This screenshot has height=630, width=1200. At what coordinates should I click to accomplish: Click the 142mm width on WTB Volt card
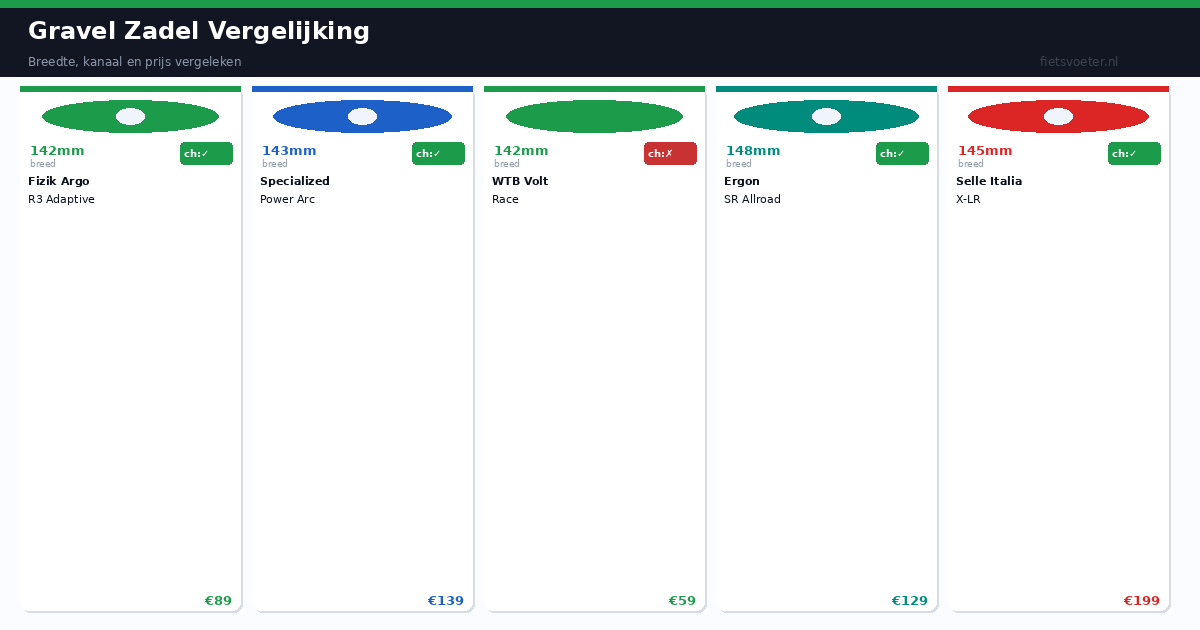521,151
